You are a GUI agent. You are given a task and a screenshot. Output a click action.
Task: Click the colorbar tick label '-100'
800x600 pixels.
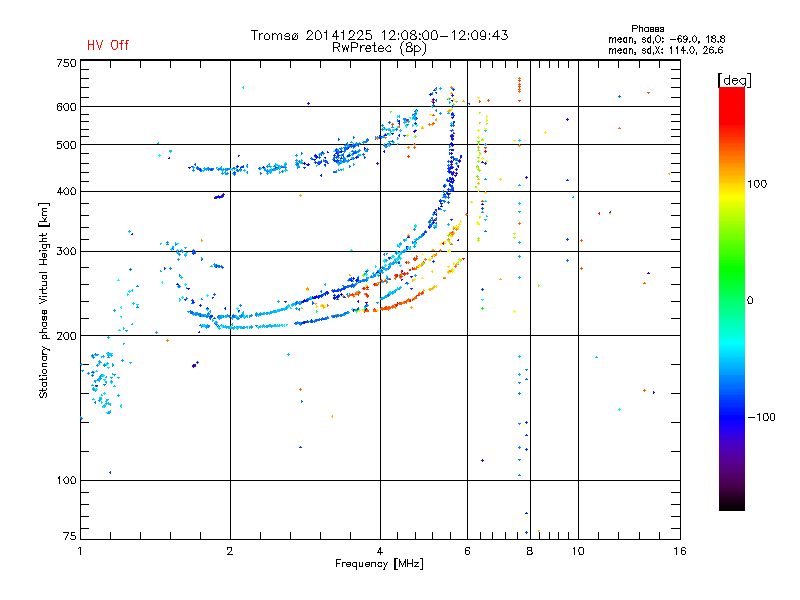pos(762,417)
